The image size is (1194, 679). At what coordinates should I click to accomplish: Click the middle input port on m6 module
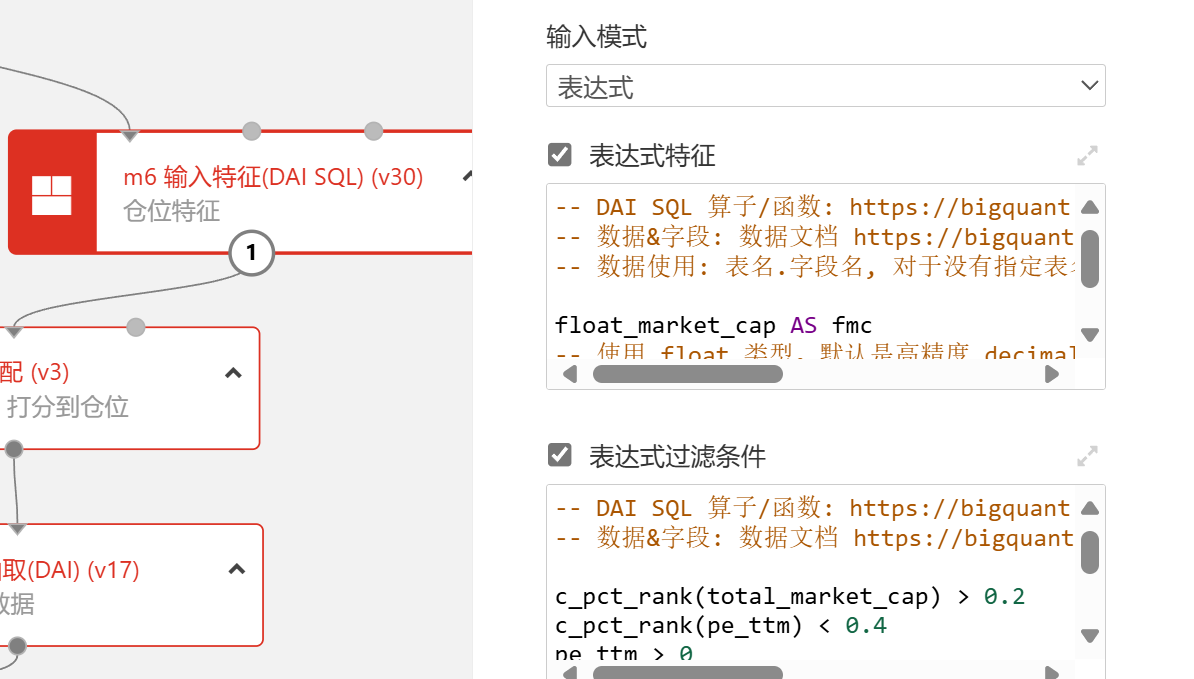point(252,131)
